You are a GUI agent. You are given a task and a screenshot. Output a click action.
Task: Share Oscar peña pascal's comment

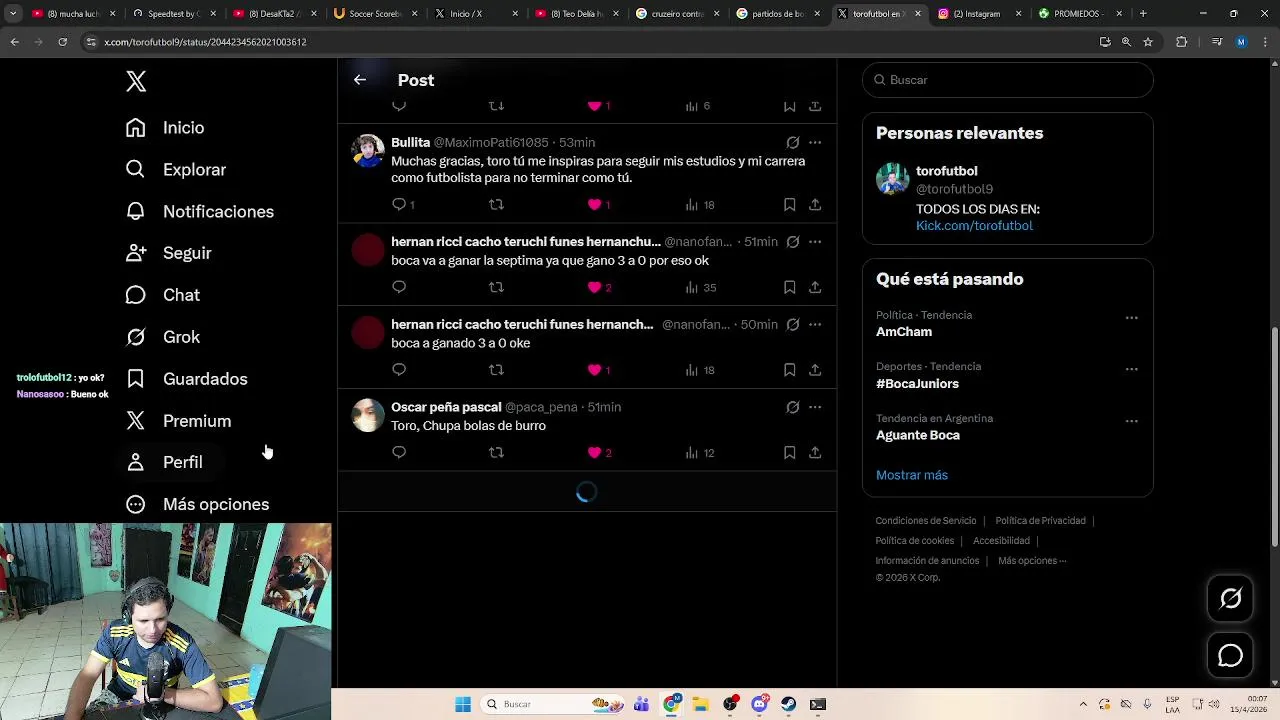(815, 452)
